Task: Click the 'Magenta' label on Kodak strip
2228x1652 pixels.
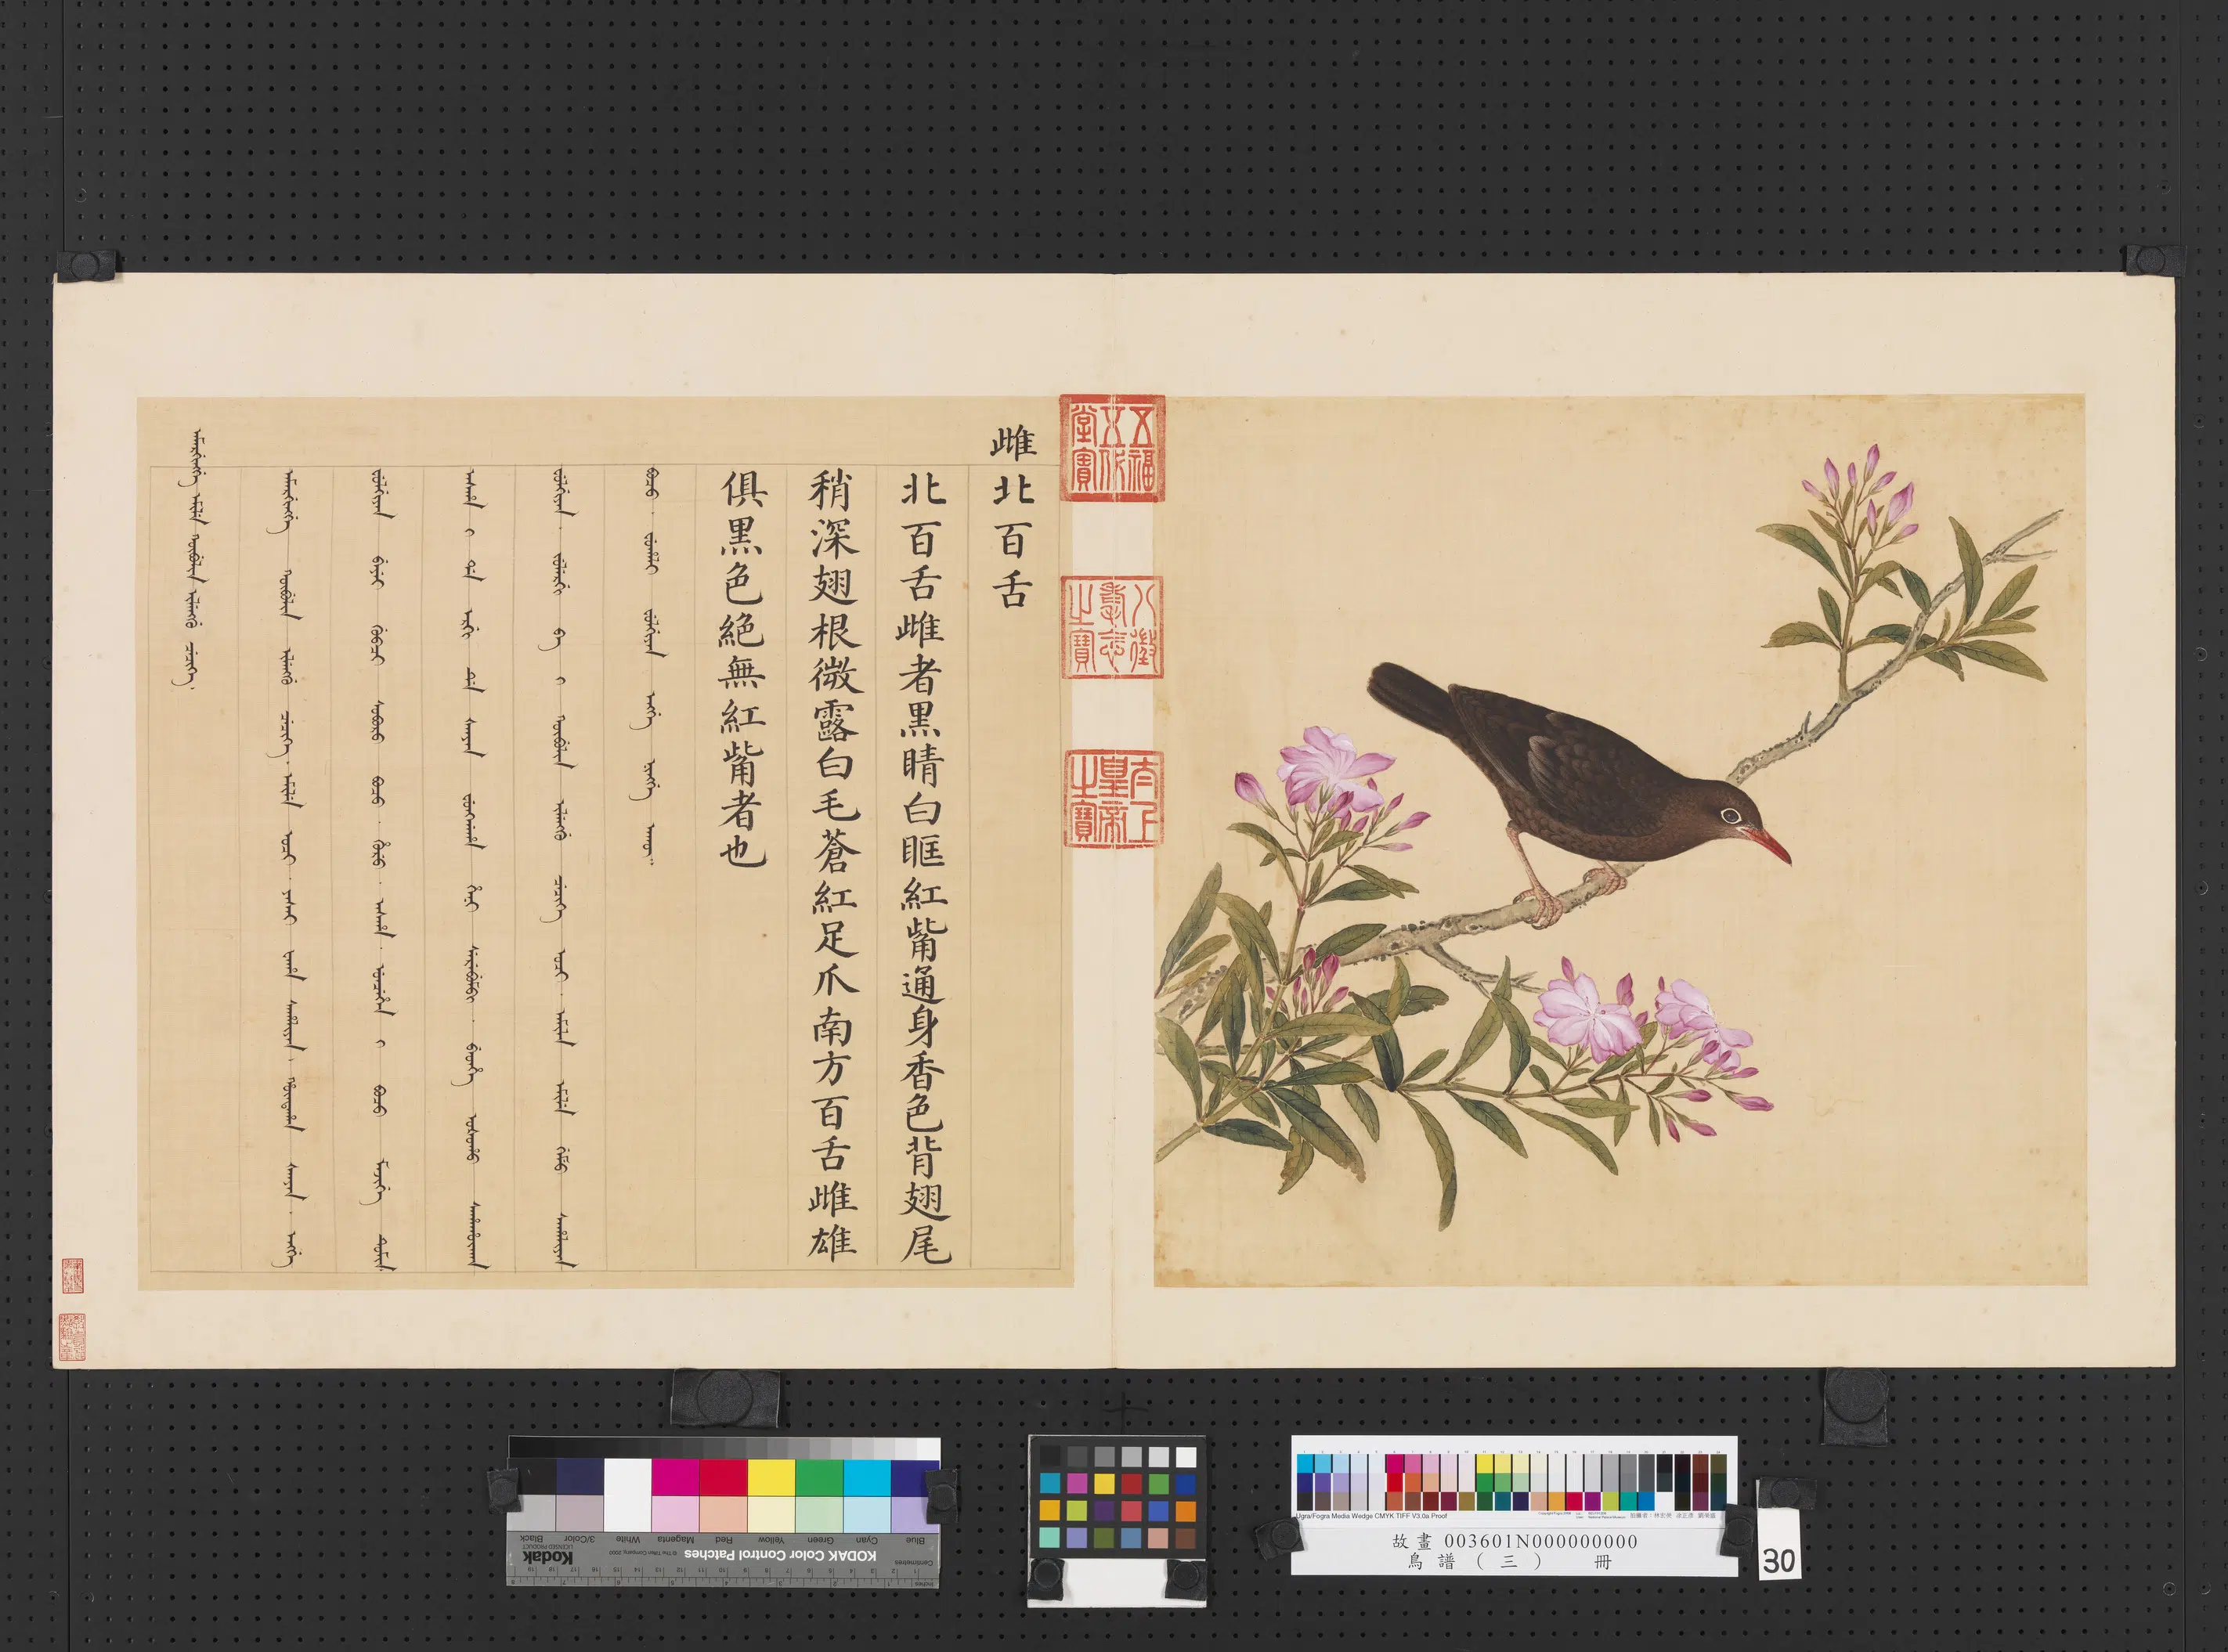Action: (x=675, y=1540)
